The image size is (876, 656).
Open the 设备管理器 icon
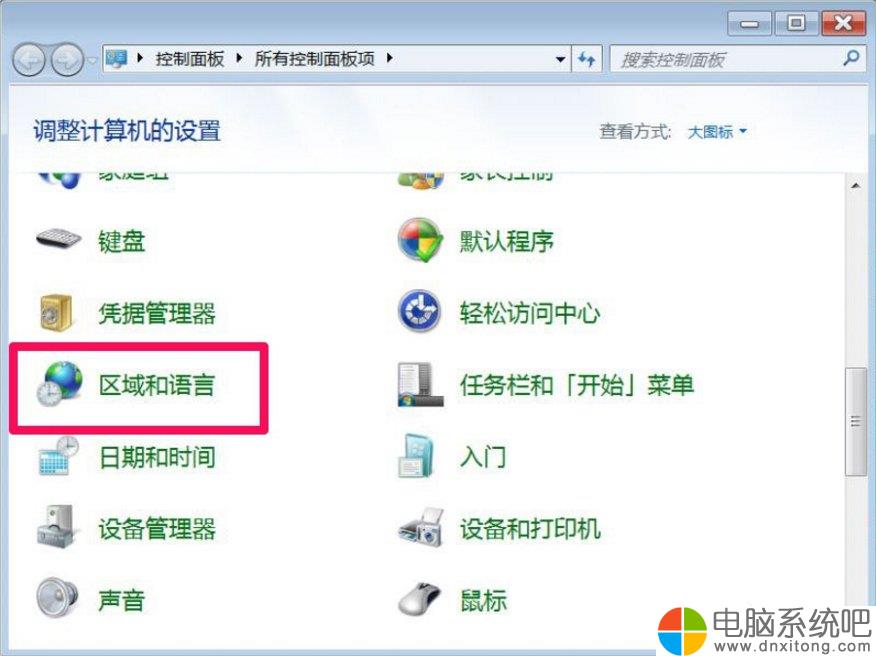pyautogui.click(x=55, y=526)
